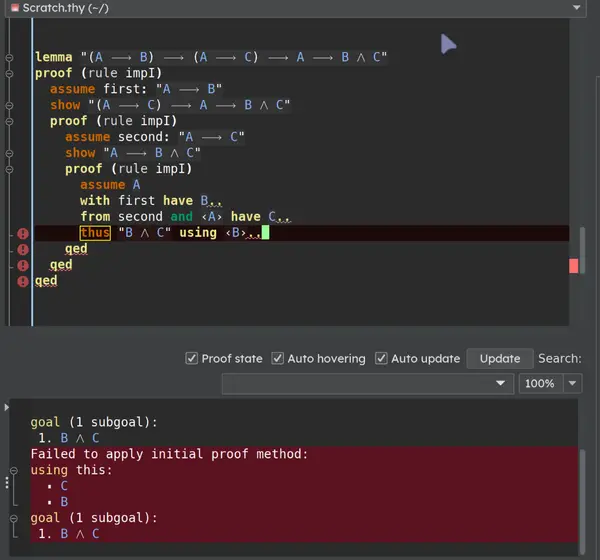The height and width of the screenshot is (560, 600).
Task: Click the error icon beside the last qed
Action: pos(23,281)
